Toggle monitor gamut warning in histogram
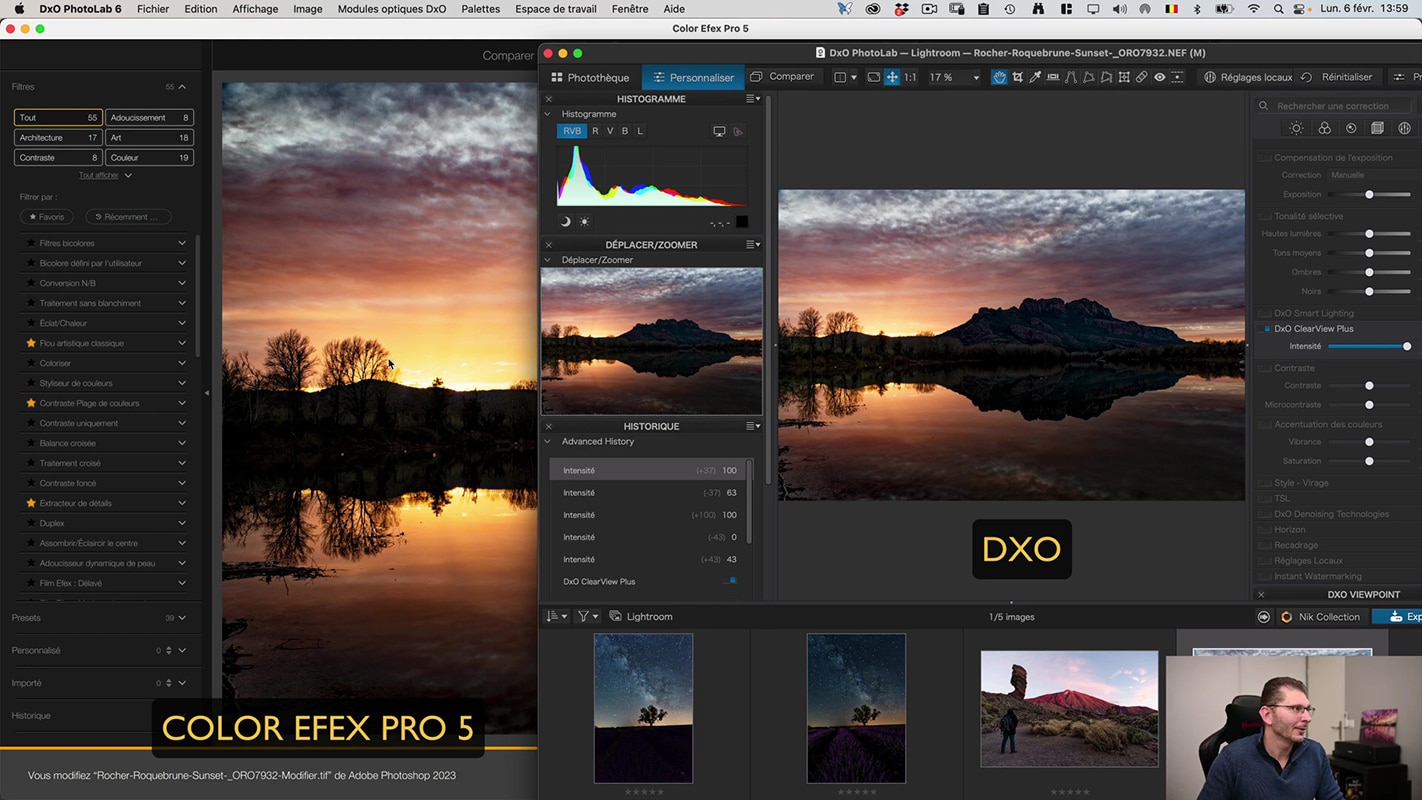Screen dimensions: 1422x800 click(719, 131)
